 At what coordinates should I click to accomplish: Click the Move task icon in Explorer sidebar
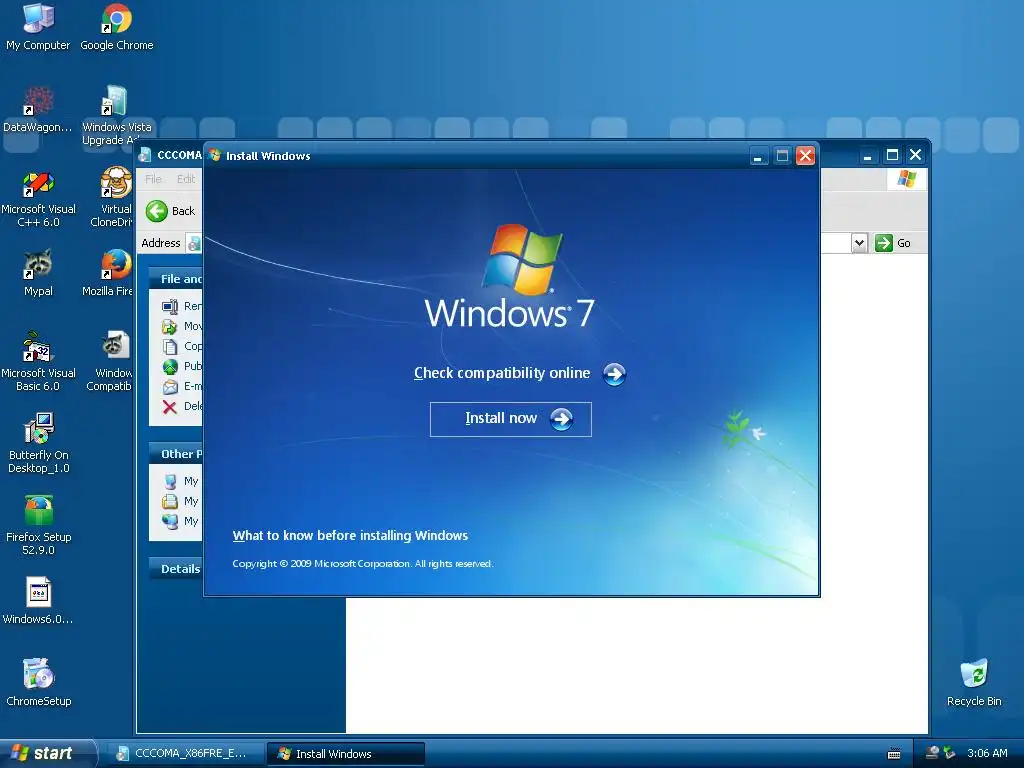[x=170, y=327]
